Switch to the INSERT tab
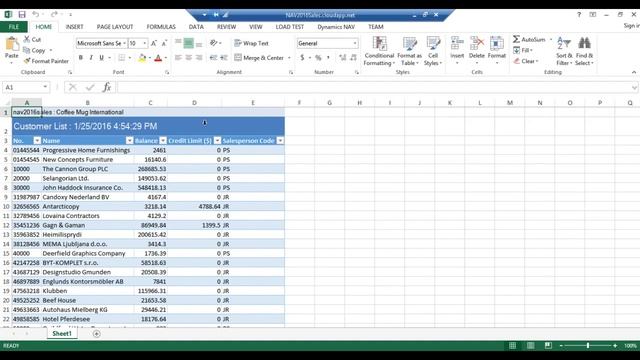The height and width of the screenshot is (360, 640). click(74, 27)
